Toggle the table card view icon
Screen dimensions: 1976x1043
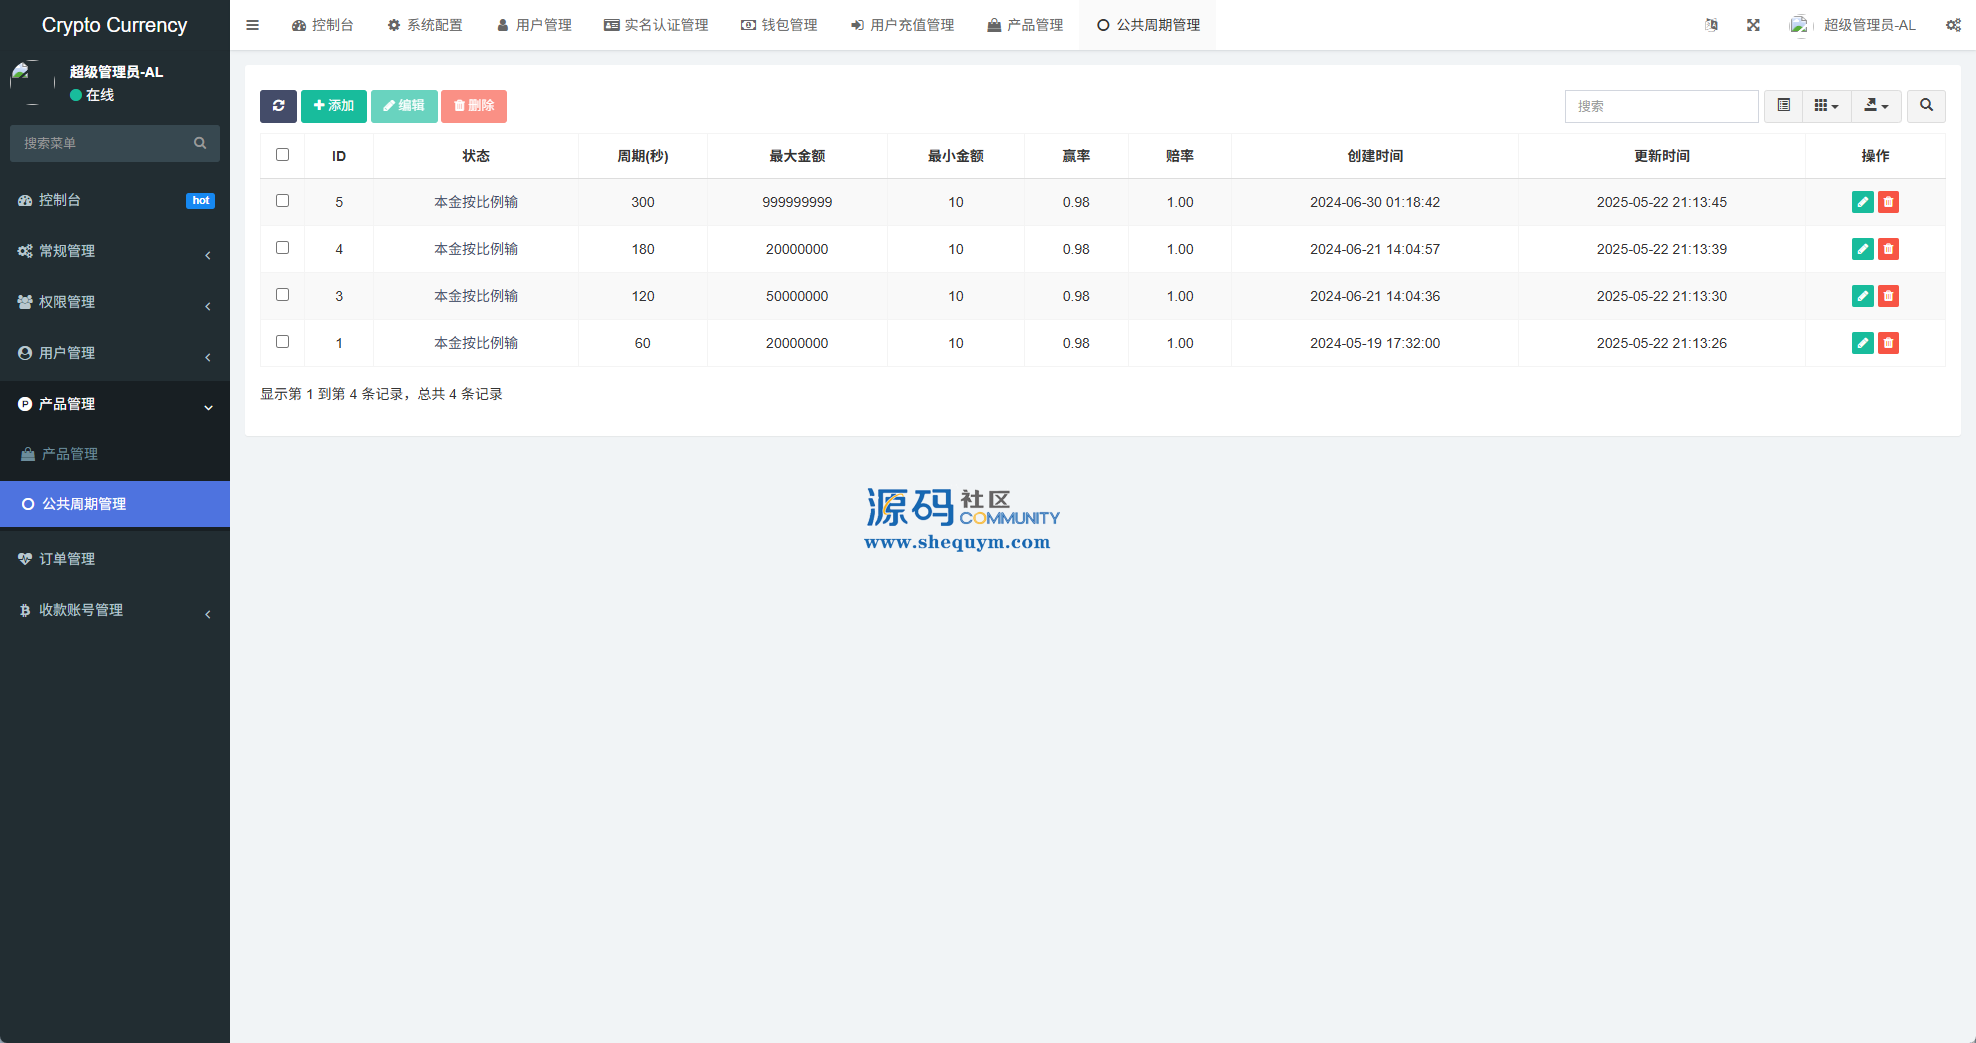click(x=1783, y=106)
